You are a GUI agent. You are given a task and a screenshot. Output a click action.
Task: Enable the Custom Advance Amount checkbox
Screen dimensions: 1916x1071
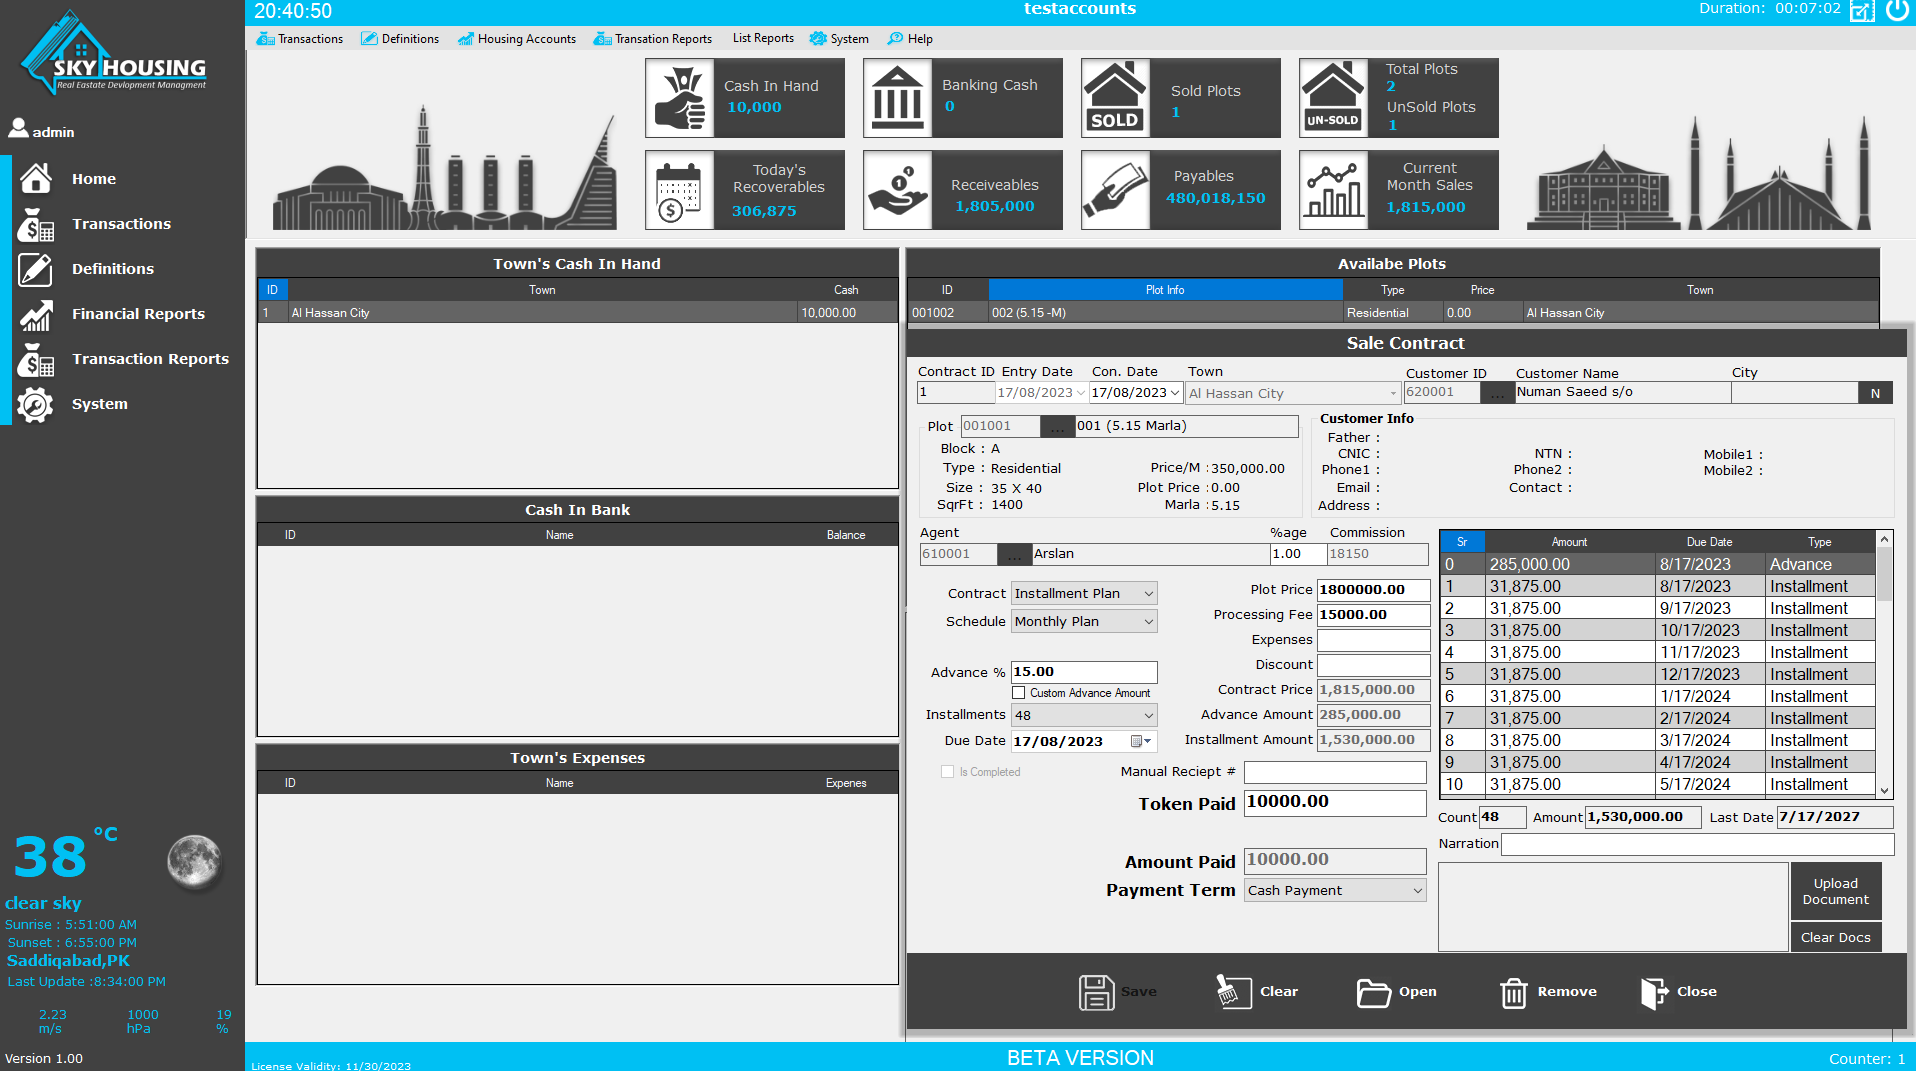(1019, 692)
